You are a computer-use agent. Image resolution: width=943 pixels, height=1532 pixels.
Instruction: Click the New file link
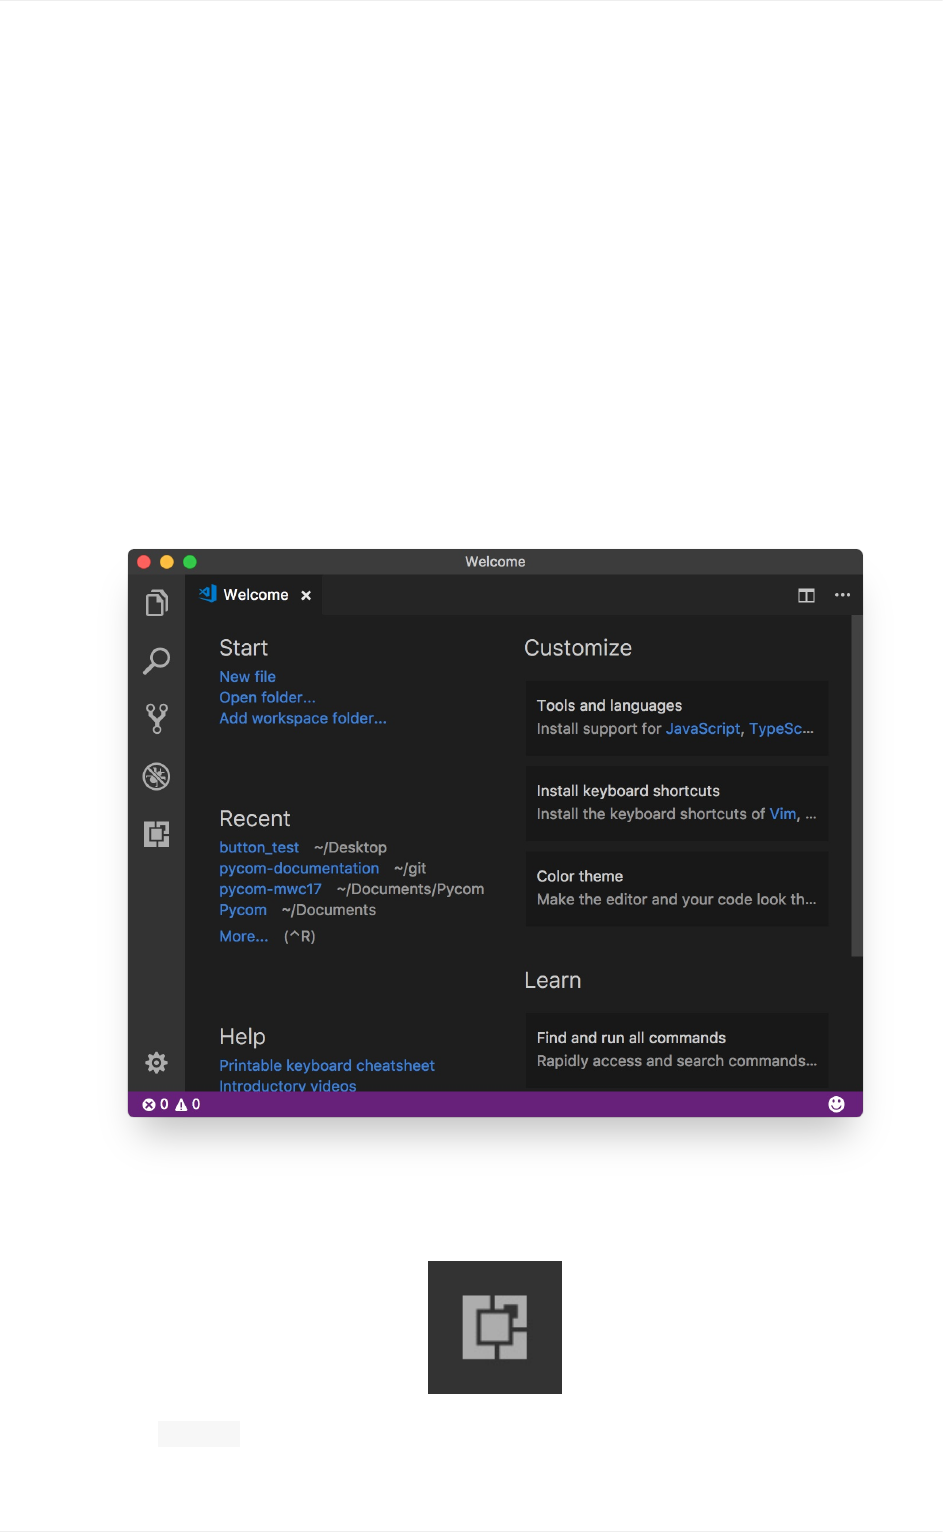pyautogui.click(x=248, y=677)
